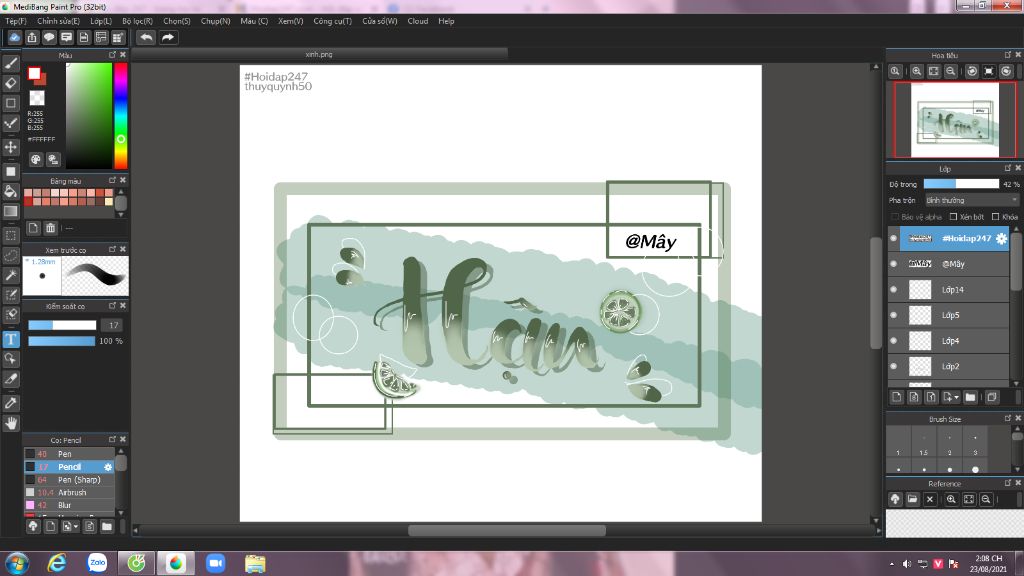Screen dimensions: 1024x576
Task: Undock the Lớp layers panel
Action: point(1008,168)
